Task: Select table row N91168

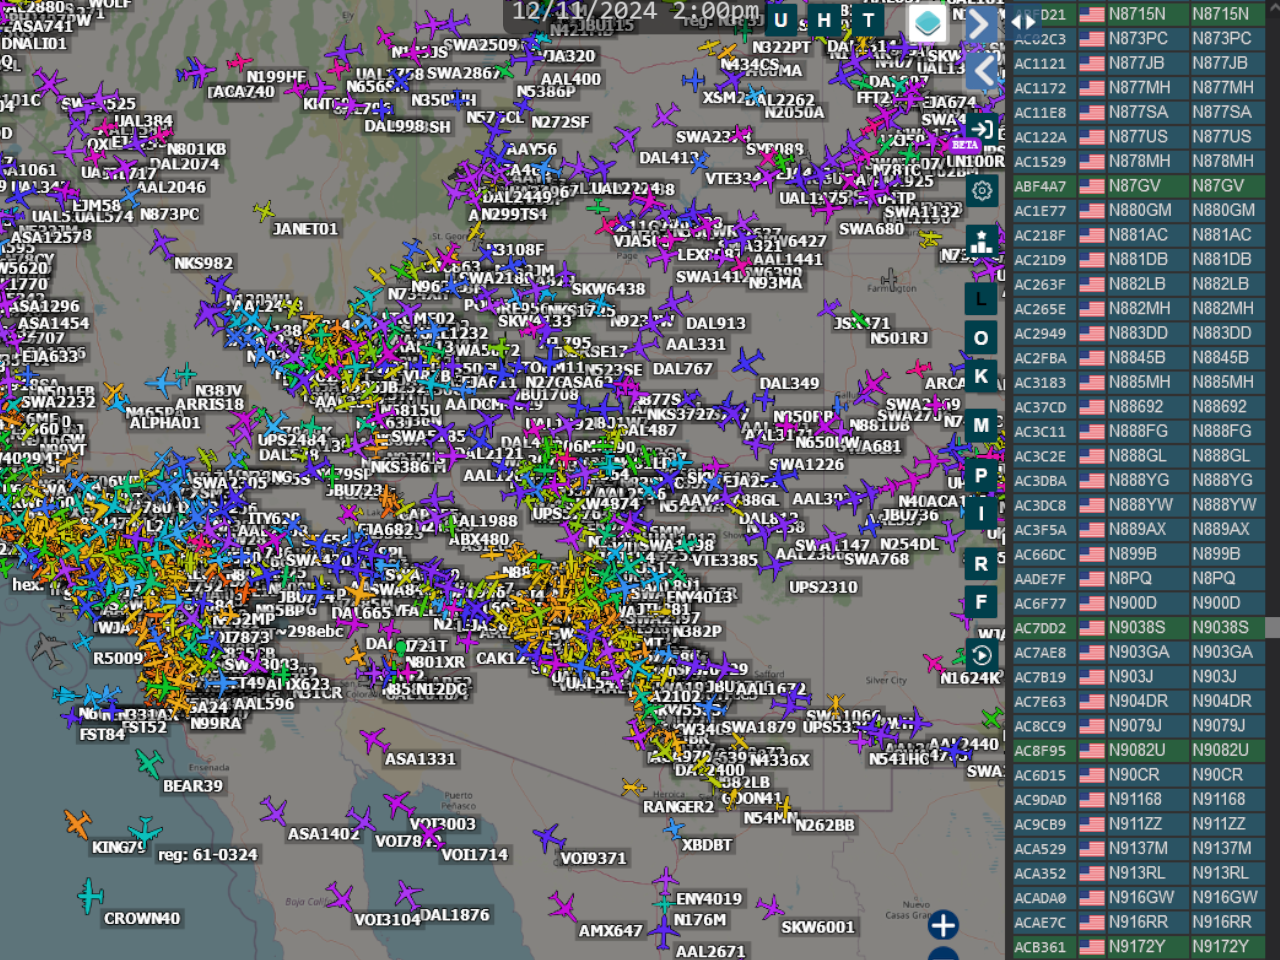Action: click(1139, 799)
